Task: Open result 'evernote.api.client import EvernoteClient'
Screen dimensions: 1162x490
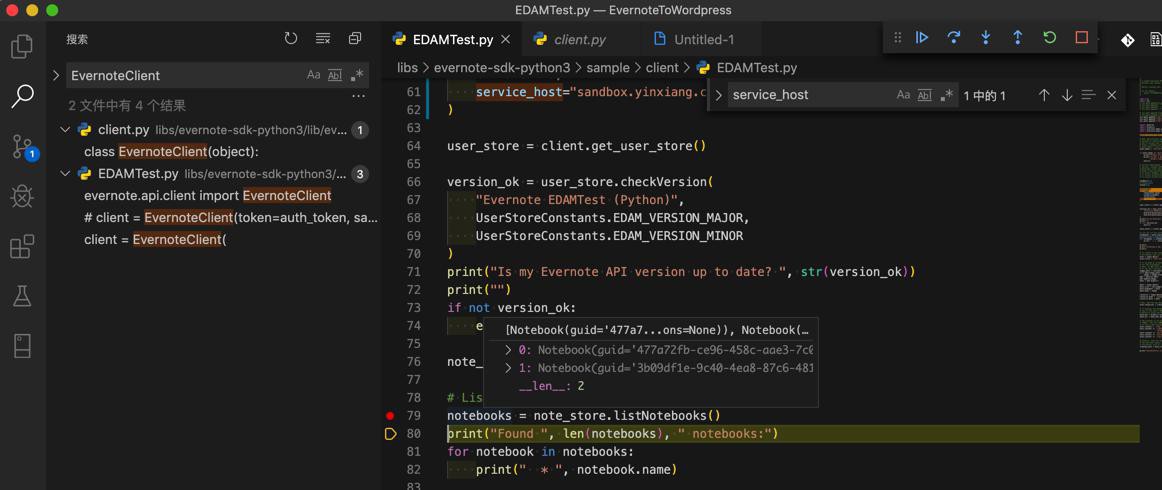Action: pos(208,196)
